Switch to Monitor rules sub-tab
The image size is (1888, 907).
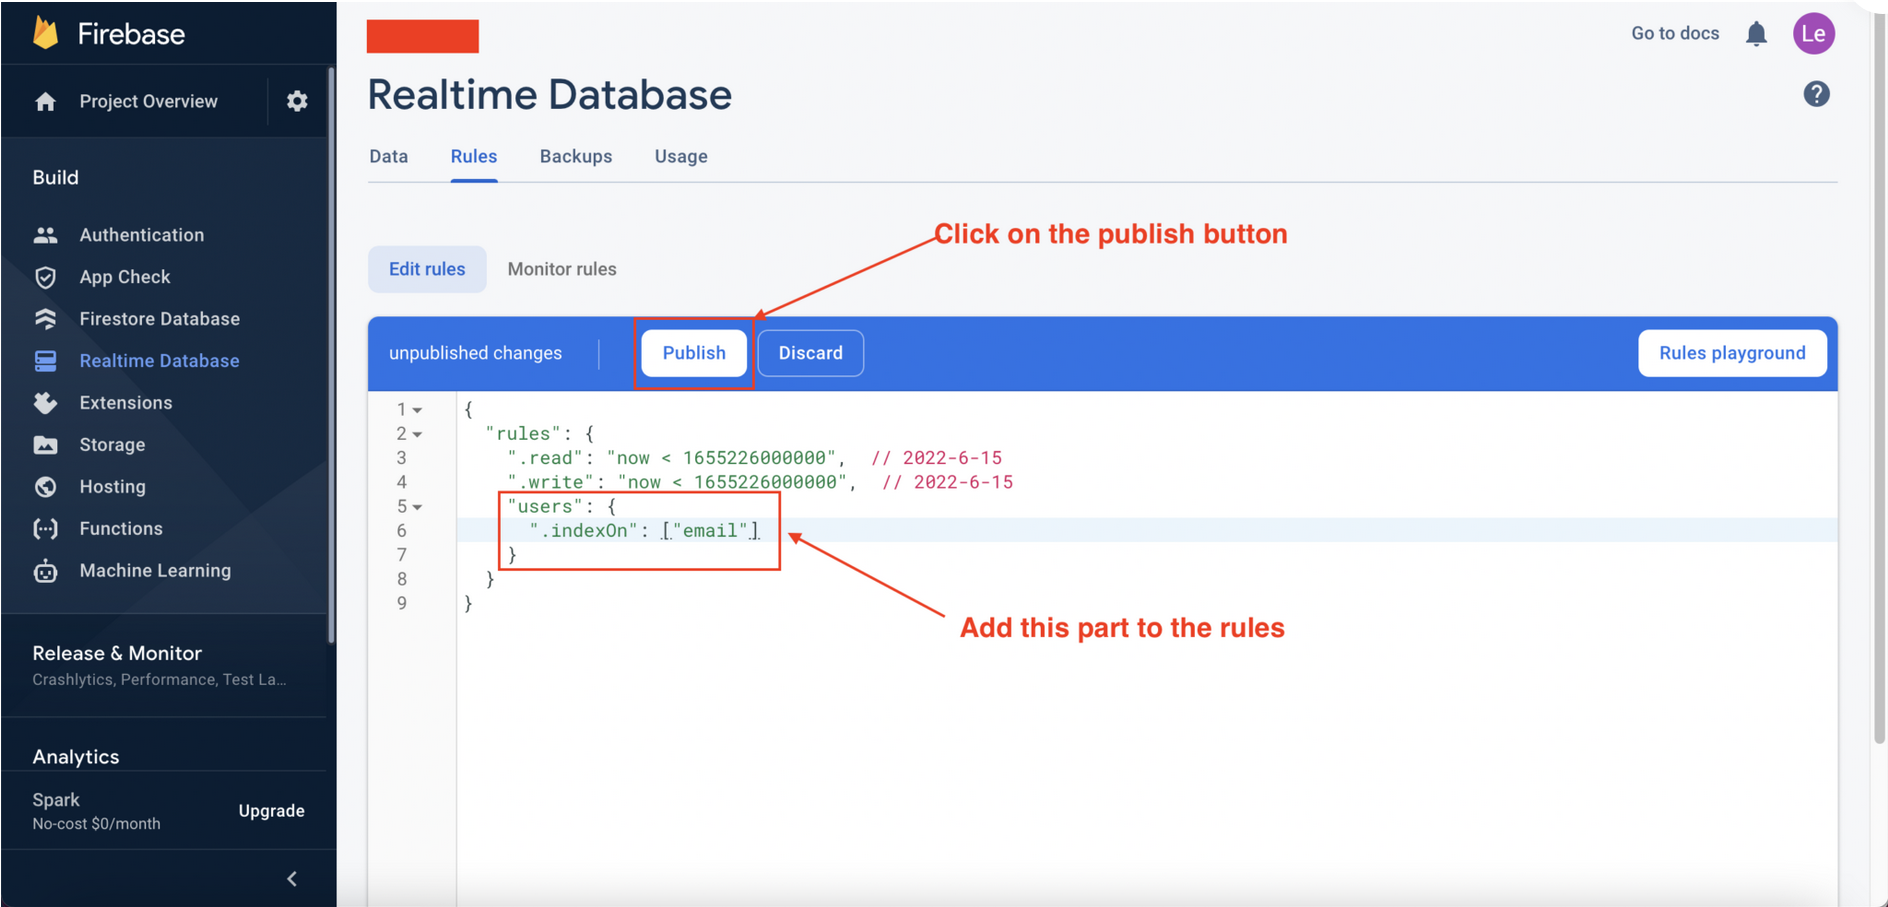(x=562, y=269)
